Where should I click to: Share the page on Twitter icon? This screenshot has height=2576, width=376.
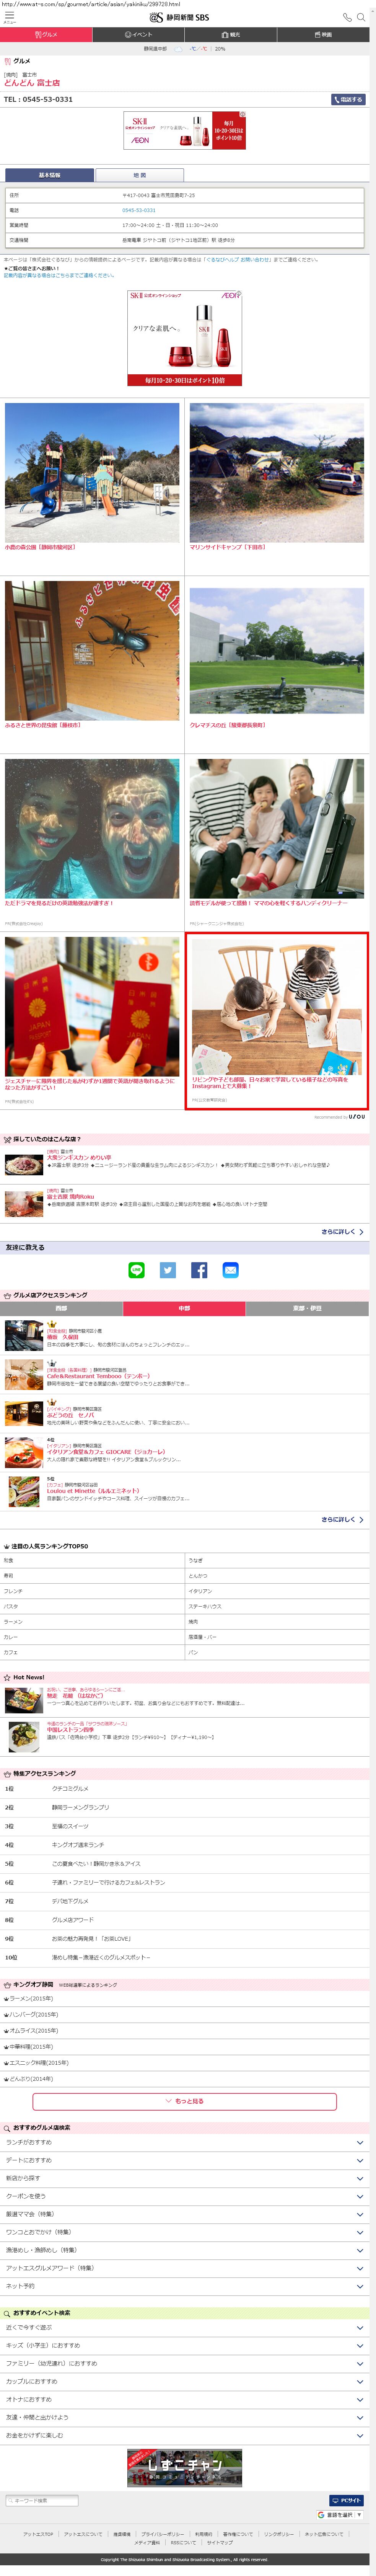[168, 1270]
